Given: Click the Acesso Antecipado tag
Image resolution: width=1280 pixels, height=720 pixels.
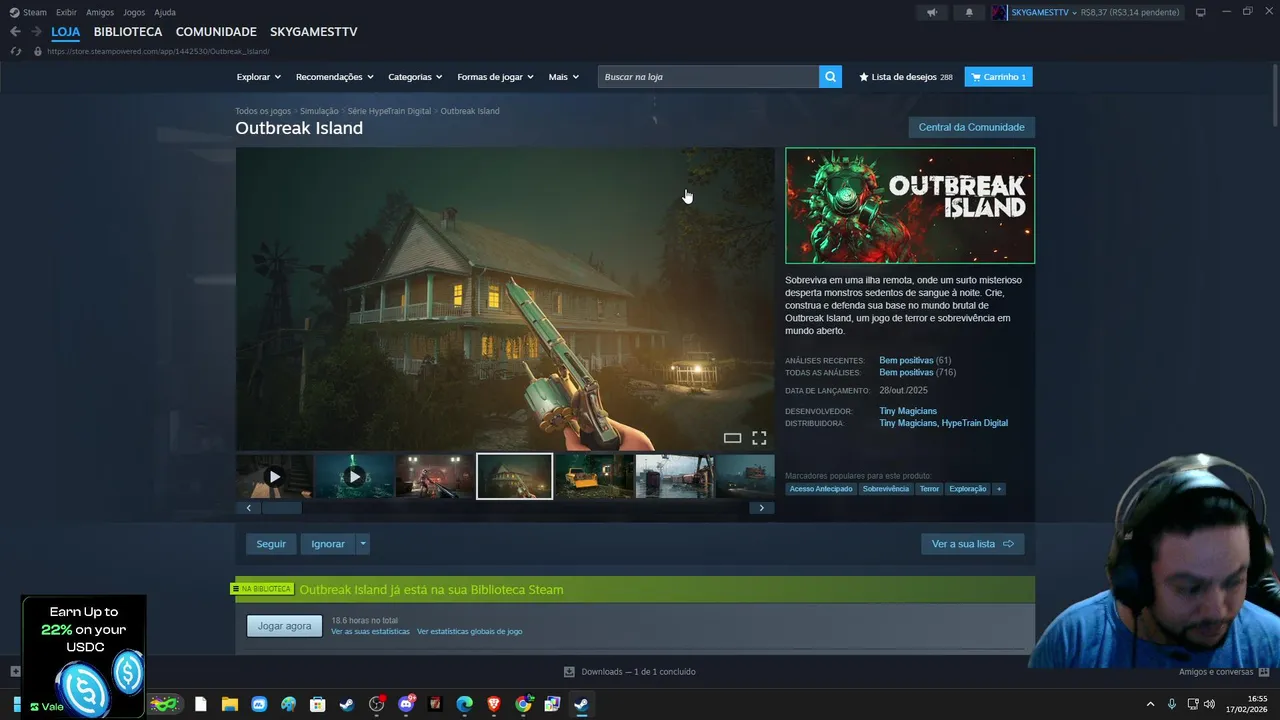Looking at the screenshot, I should point(821,489).
